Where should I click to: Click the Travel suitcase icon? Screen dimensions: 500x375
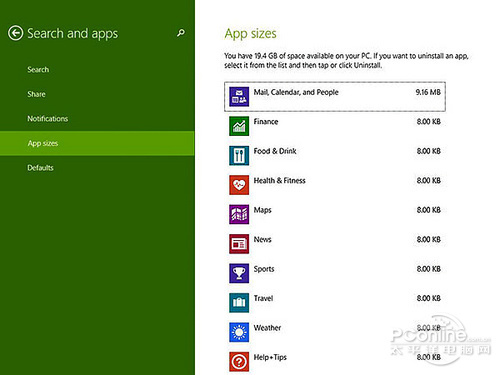239,303
